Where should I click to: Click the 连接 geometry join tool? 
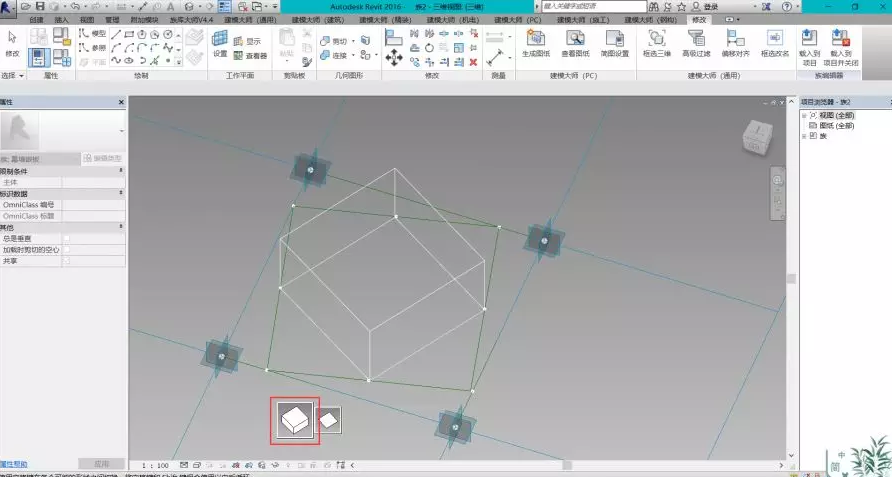[x=333, y=55]
